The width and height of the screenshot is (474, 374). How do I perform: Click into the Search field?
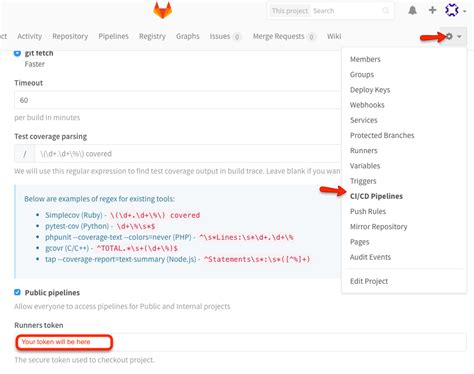click(347, 11)
